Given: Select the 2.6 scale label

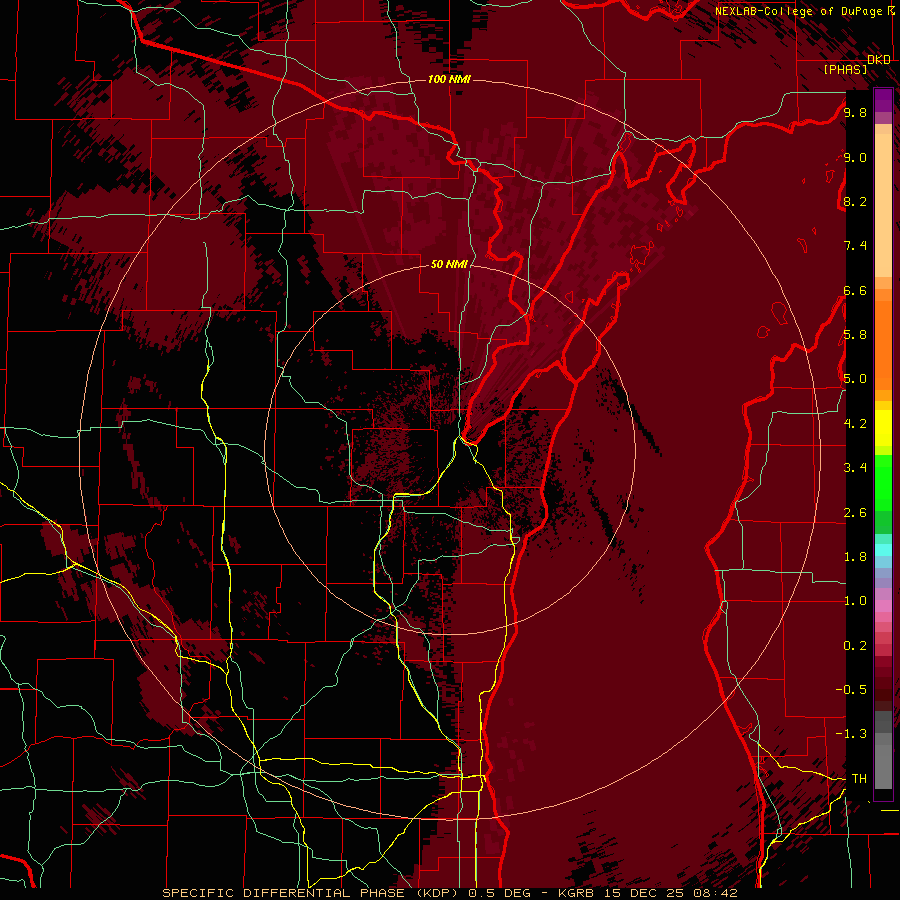Looking at the screenshot, I should (855, 513).
